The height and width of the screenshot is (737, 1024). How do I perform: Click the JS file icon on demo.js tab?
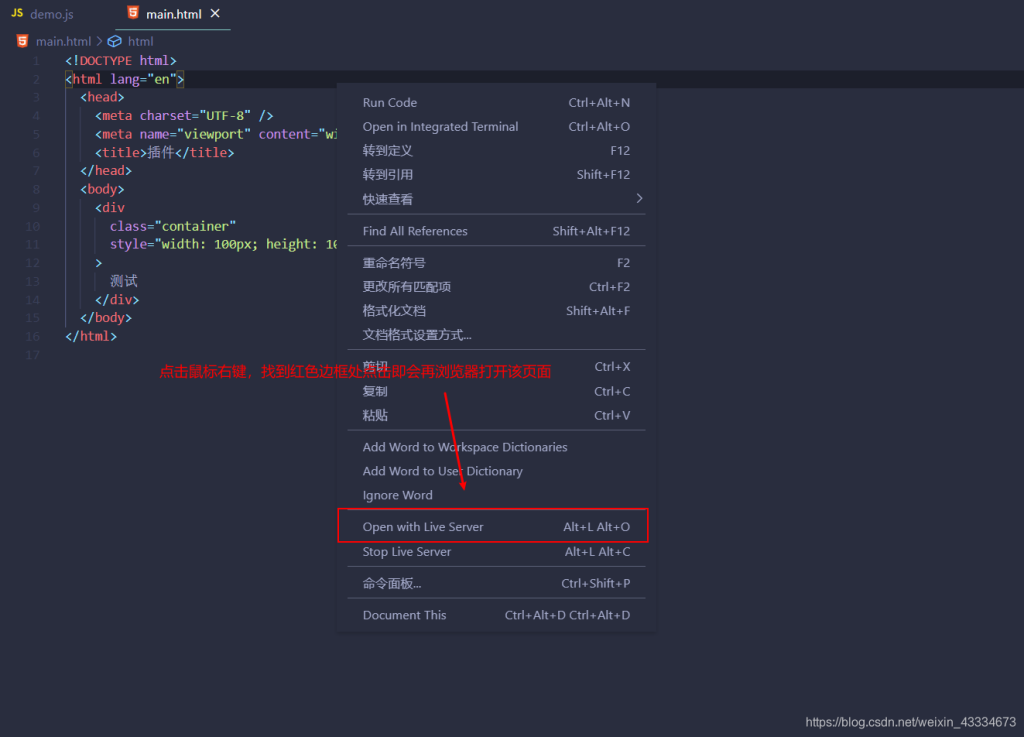click(17, 13)
